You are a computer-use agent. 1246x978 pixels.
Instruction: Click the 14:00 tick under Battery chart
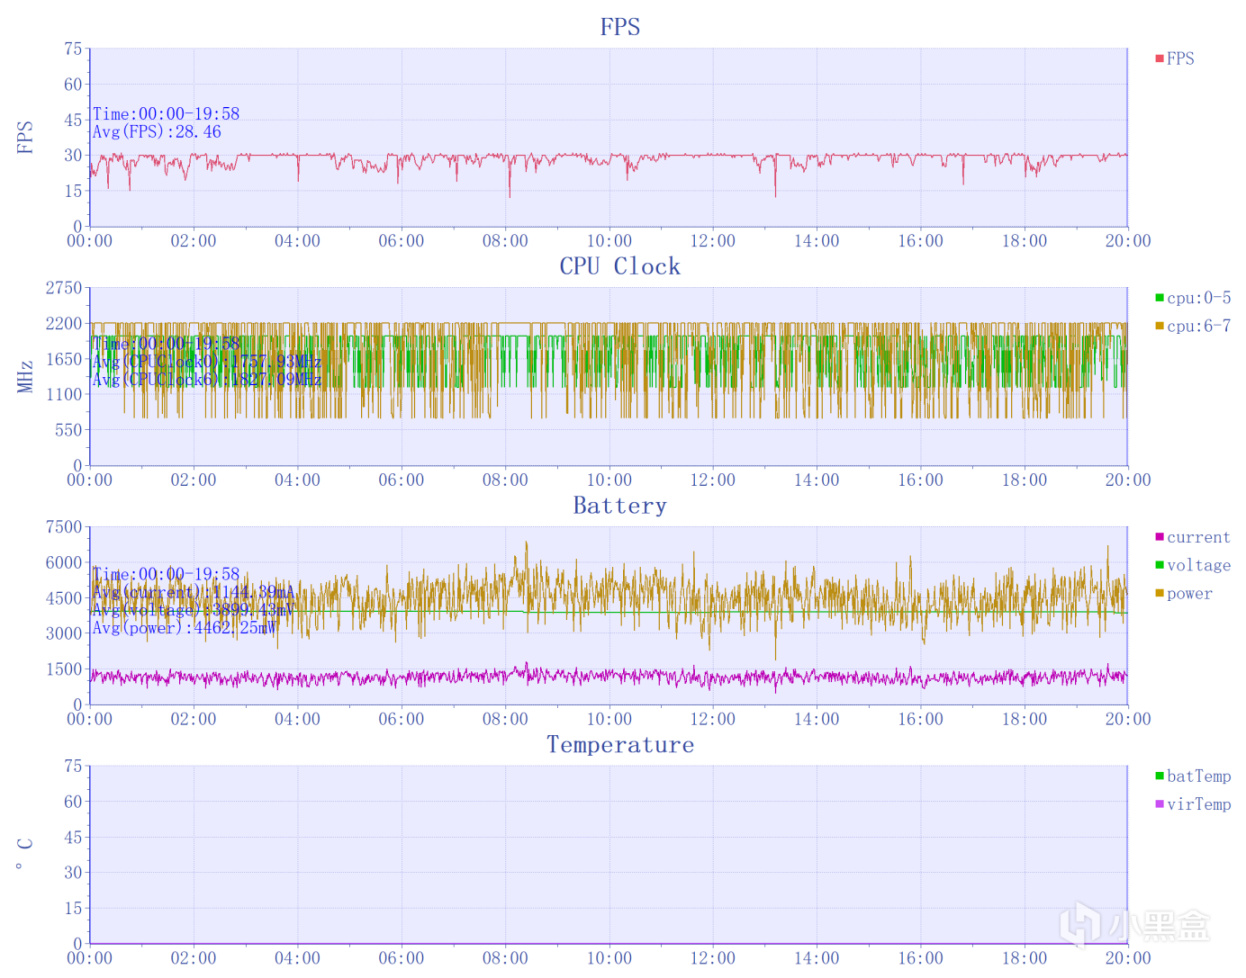point(817,719)
